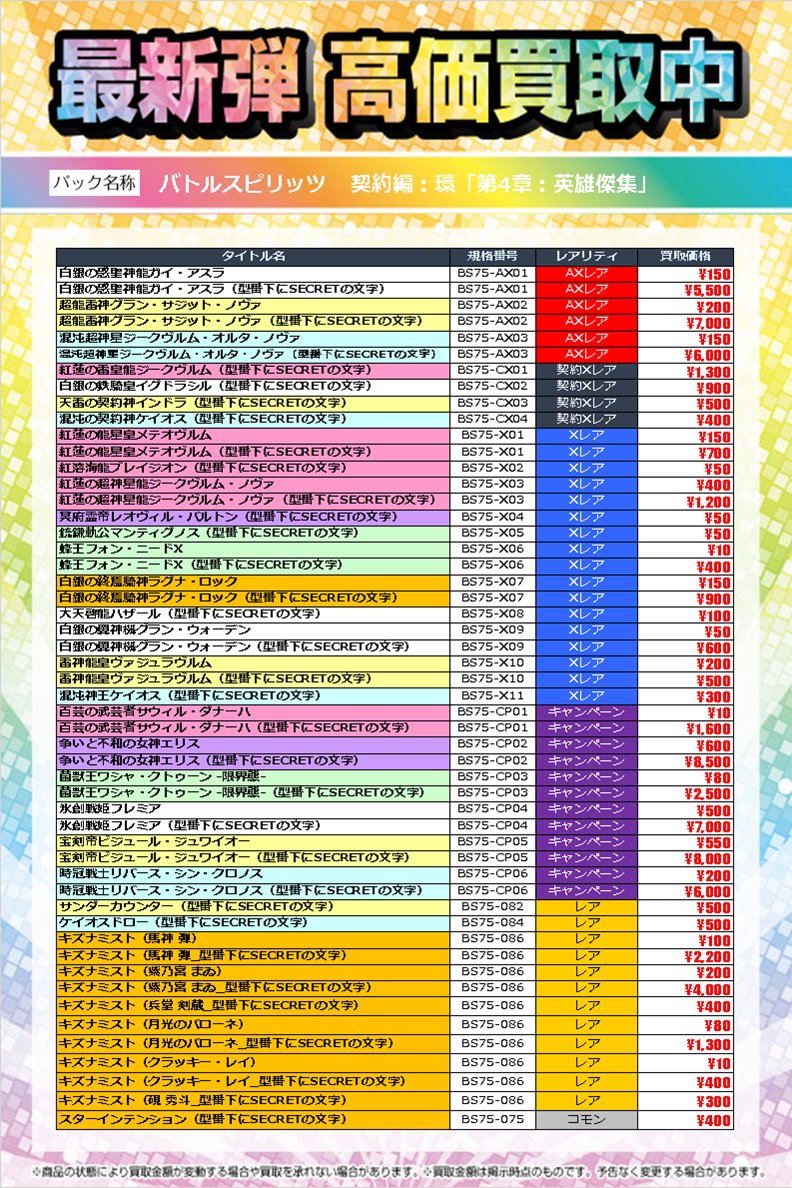Click the 'レア' cell in the BS75-082 row

(x=586, y=907)
